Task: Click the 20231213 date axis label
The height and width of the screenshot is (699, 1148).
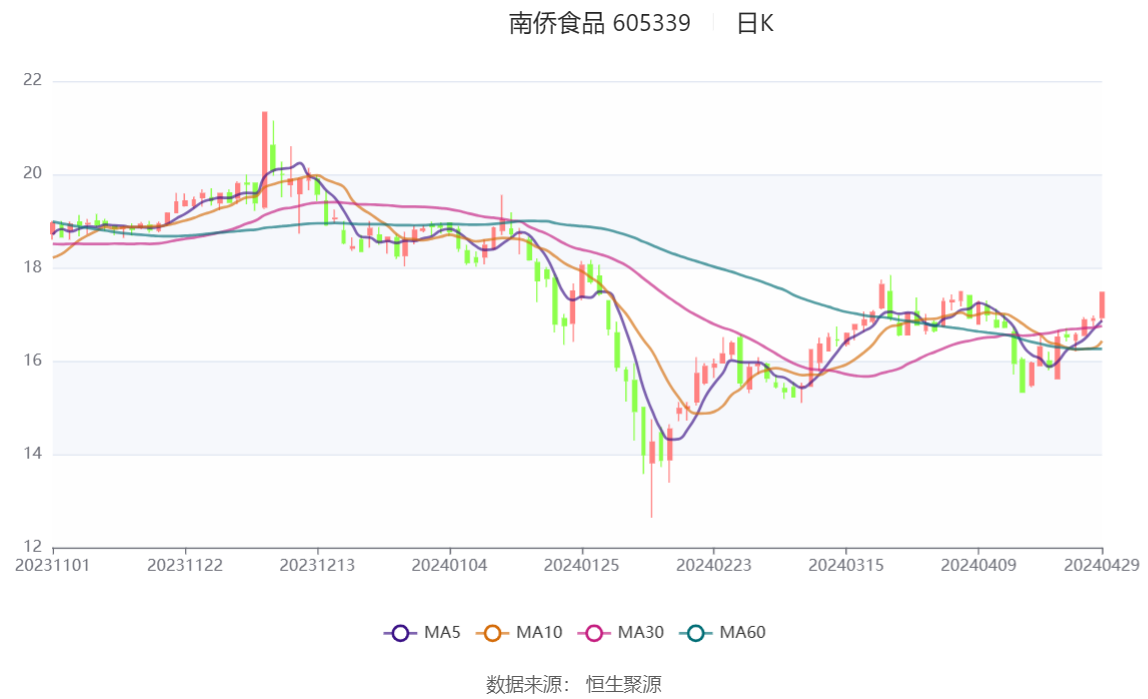Action: point(317,565)
